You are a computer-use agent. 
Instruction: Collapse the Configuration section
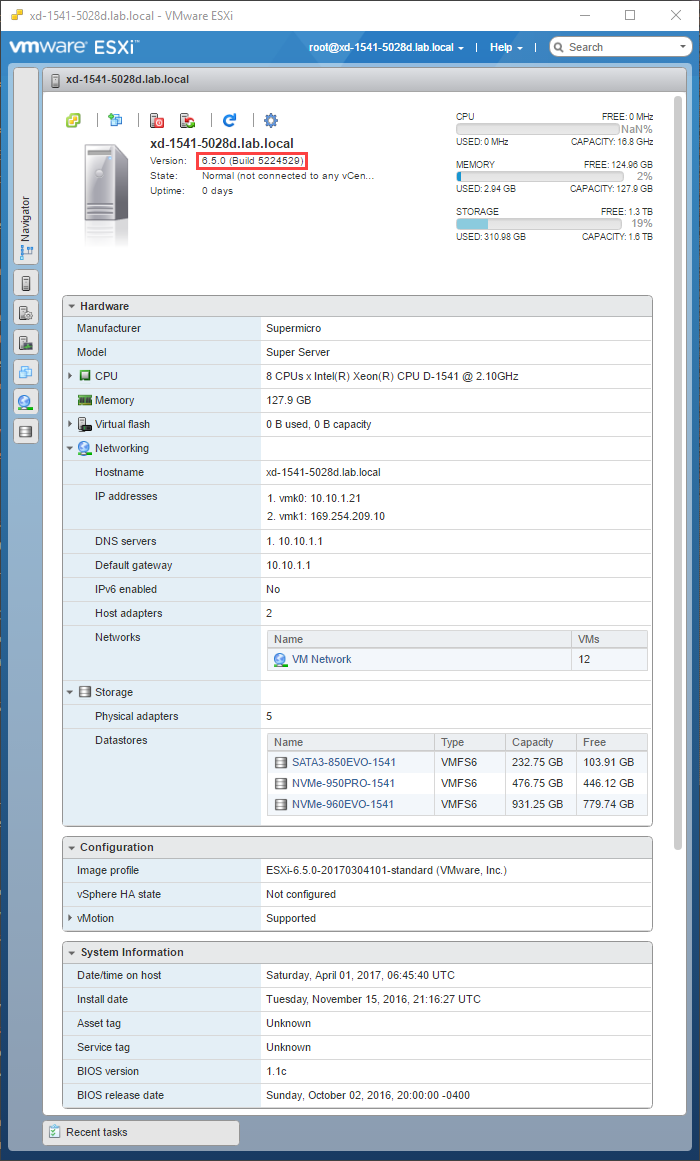72,847
